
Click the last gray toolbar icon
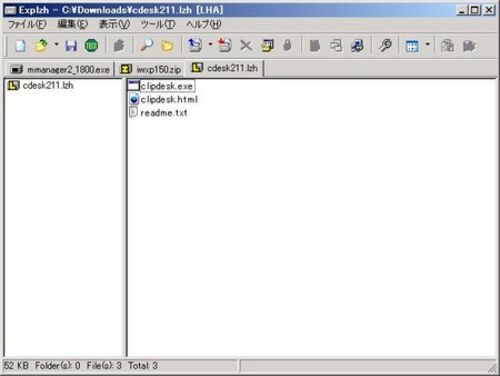tap(469, 46)
